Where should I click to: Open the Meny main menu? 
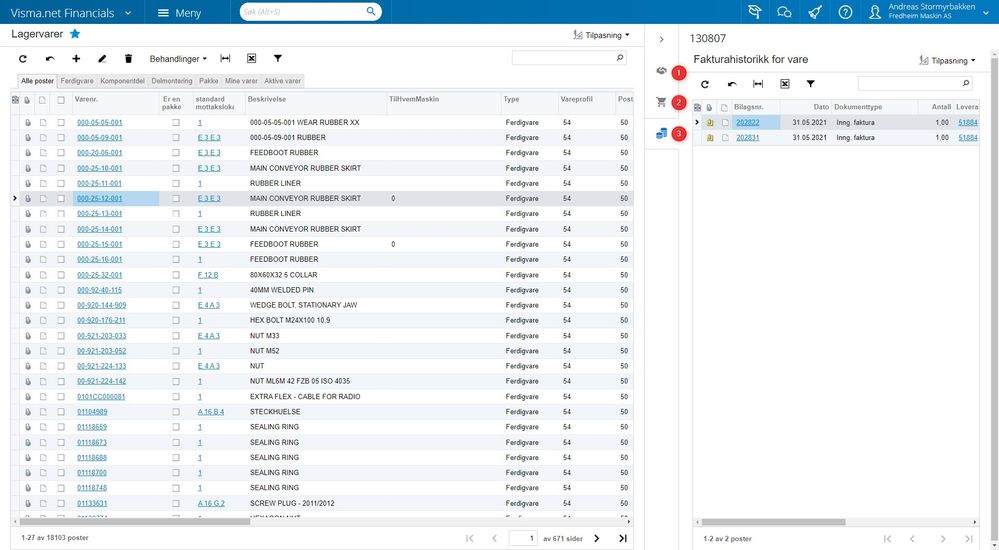click(179, 12)
